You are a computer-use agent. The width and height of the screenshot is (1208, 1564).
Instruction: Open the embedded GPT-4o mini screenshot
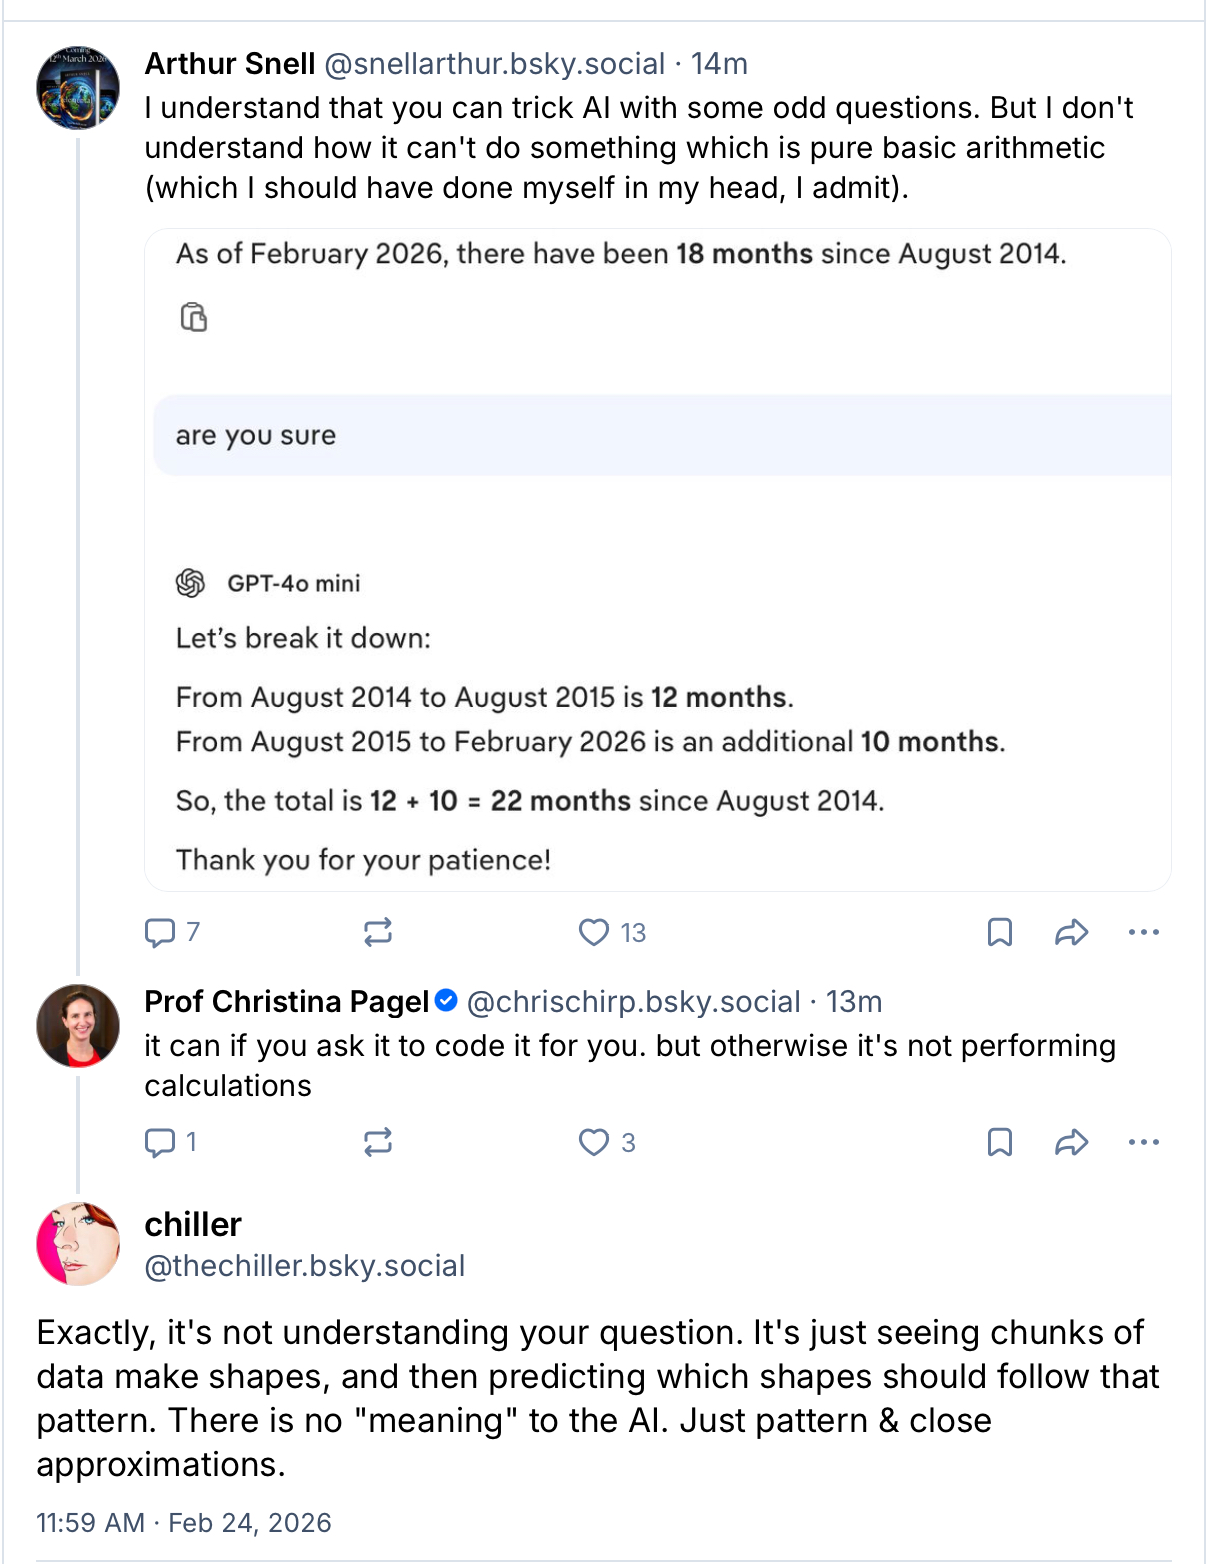(x=657, y=560)
